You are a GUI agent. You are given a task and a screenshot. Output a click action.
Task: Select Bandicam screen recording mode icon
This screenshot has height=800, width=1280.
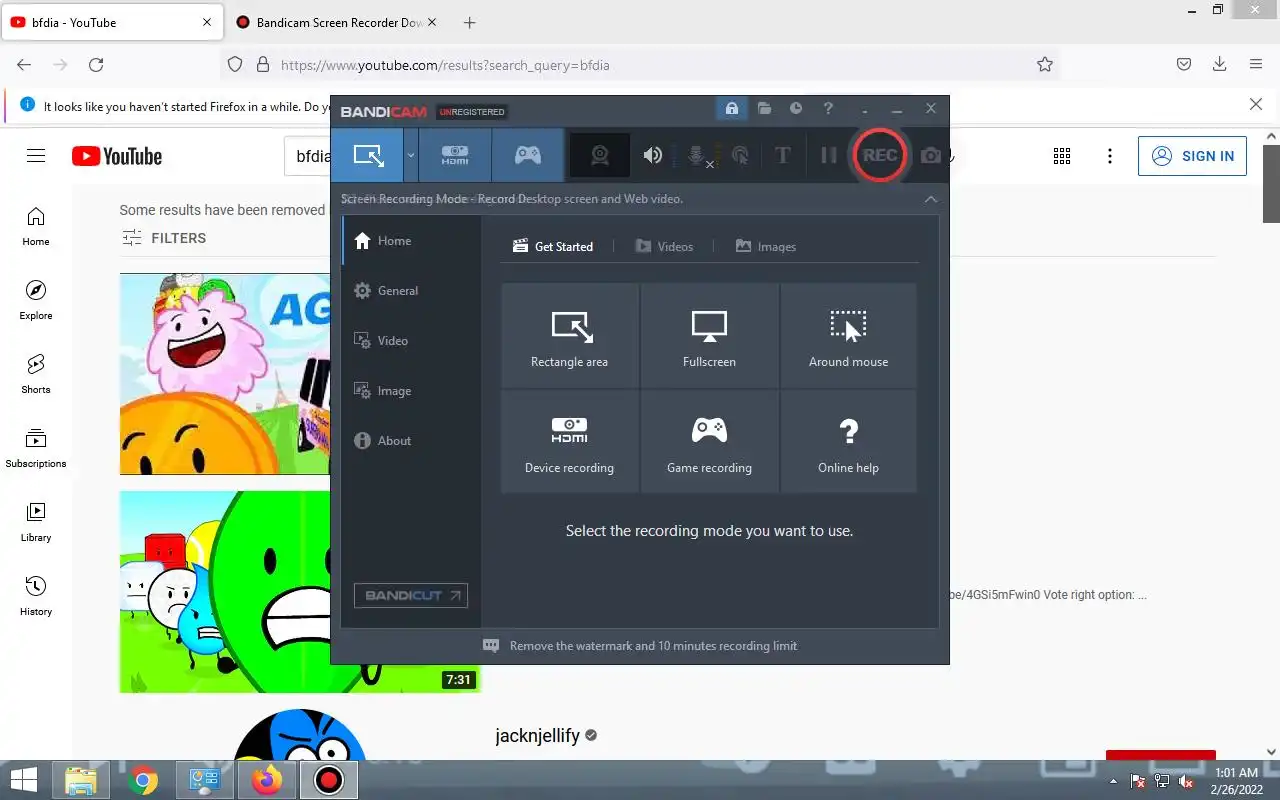[368, 155]
